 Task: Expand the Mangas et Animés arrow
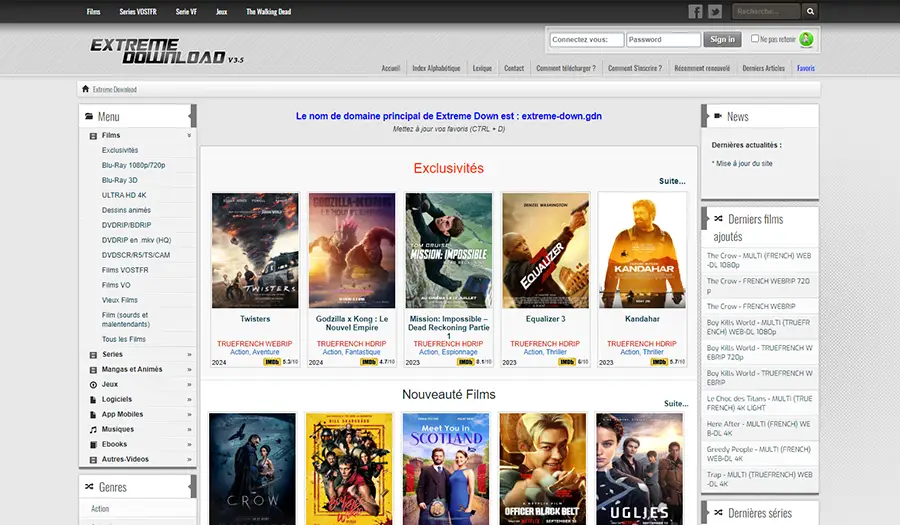(189, 370)
